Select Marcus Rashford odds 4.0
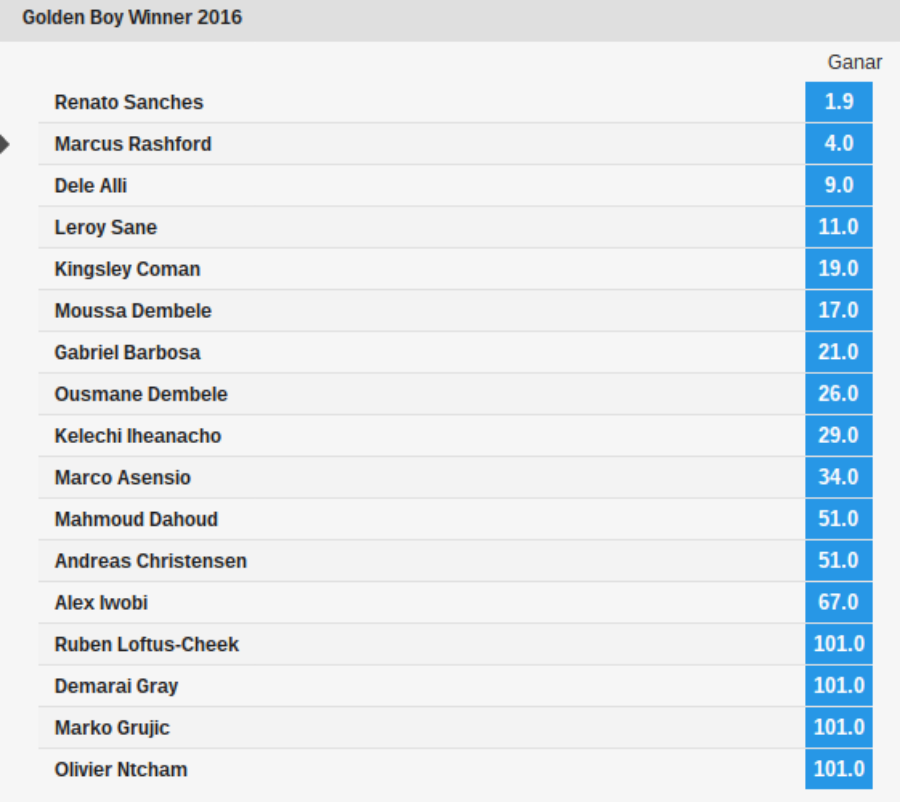 [x=839, y=144]
